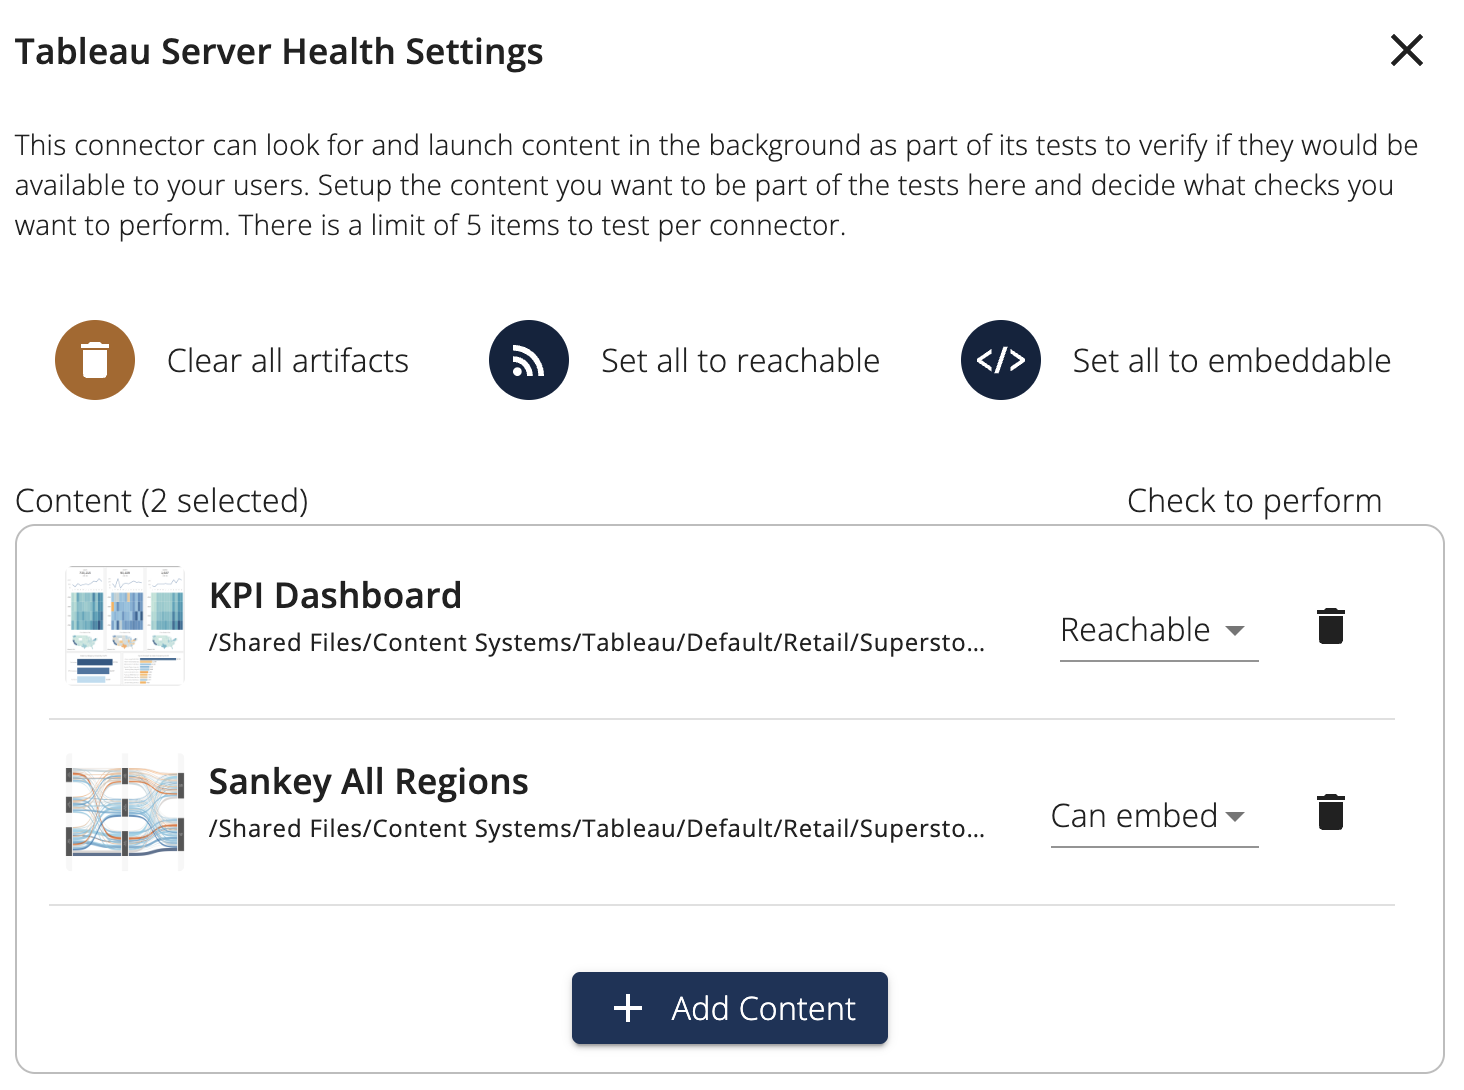Open the Reachable check dropdown for KPI Dashboard
The image size is (1464, 1090).
[1157, 630]
